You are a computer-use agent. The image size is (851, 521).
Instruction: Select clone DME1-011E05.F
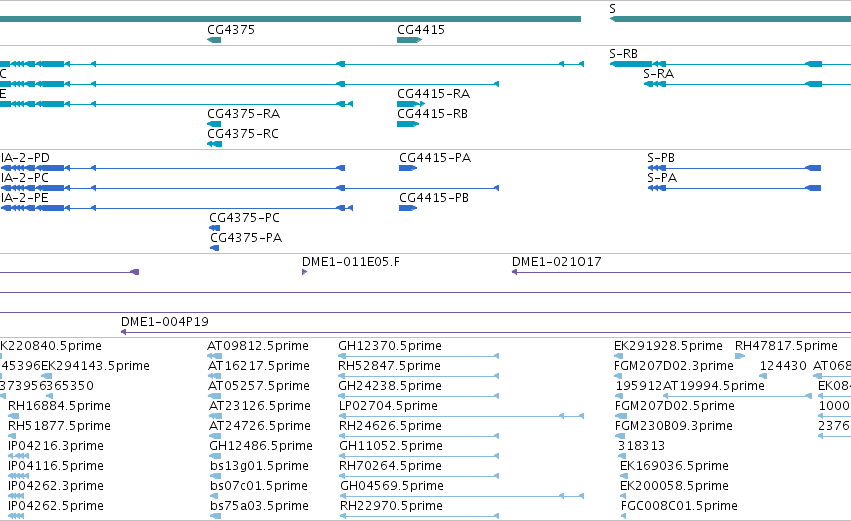351,262
